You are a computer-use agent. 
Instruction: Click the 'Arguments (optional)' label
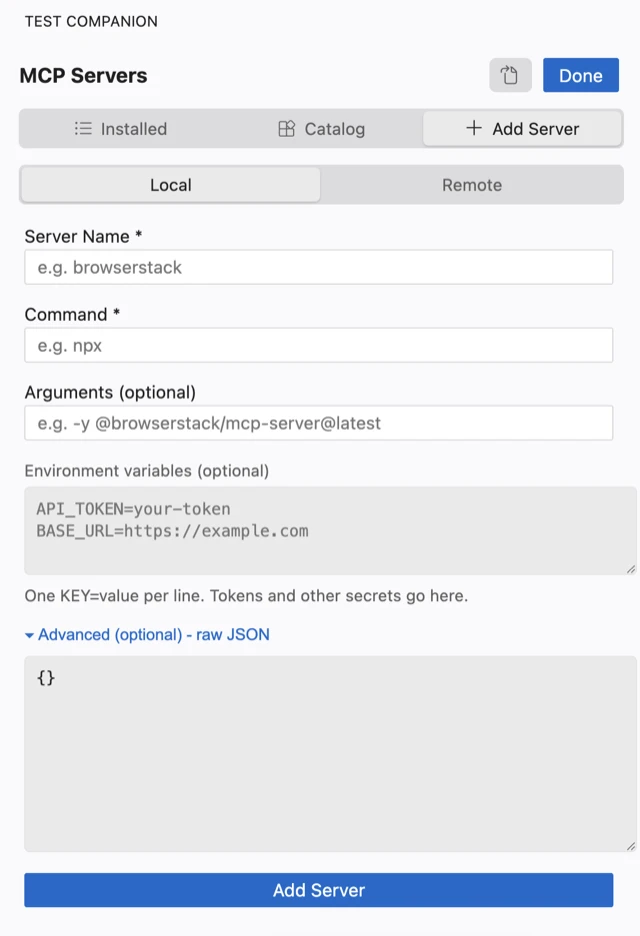tap(110, 392)
